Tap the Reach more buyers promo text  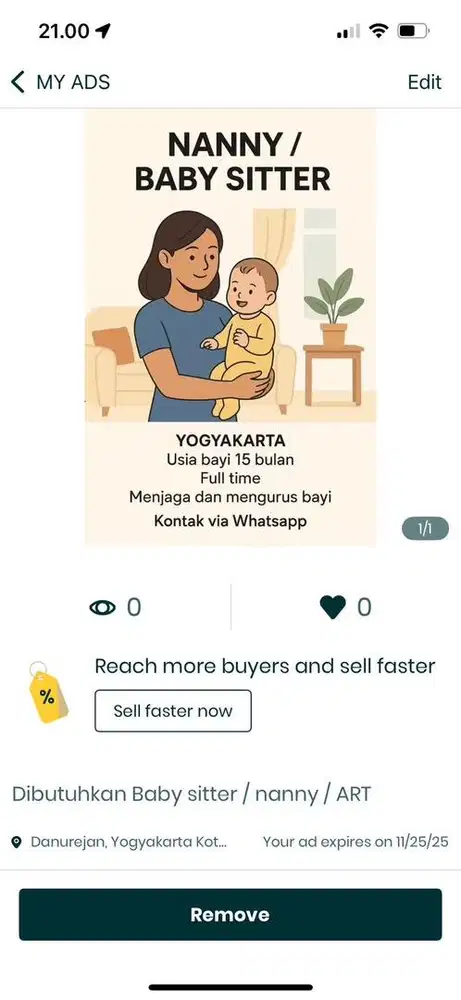pos(265,666)
